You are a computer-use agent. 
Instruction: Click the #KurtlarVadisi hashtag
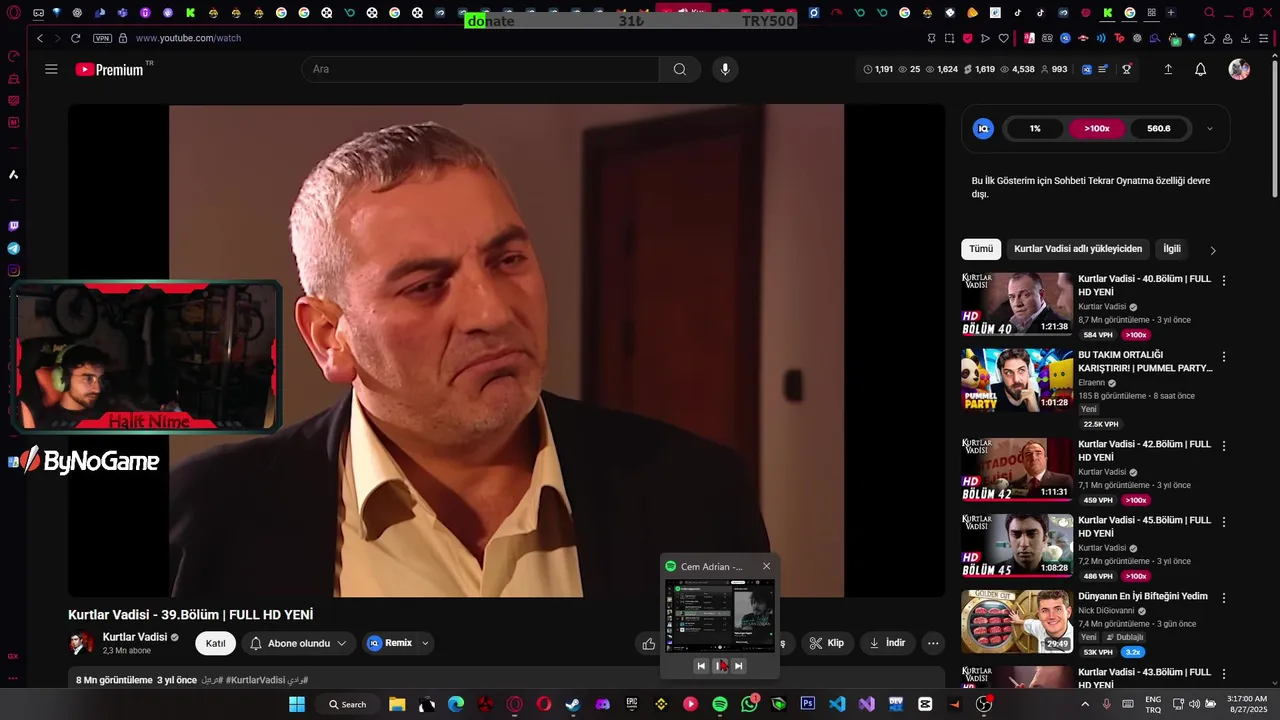coord(255,680)
